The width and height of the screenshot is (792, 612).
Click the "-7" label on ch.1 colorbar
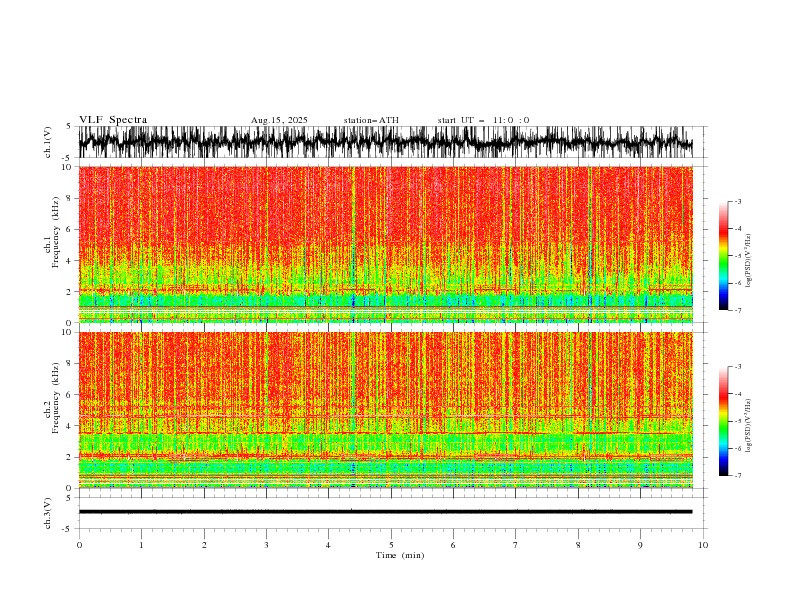coord(738,310)
